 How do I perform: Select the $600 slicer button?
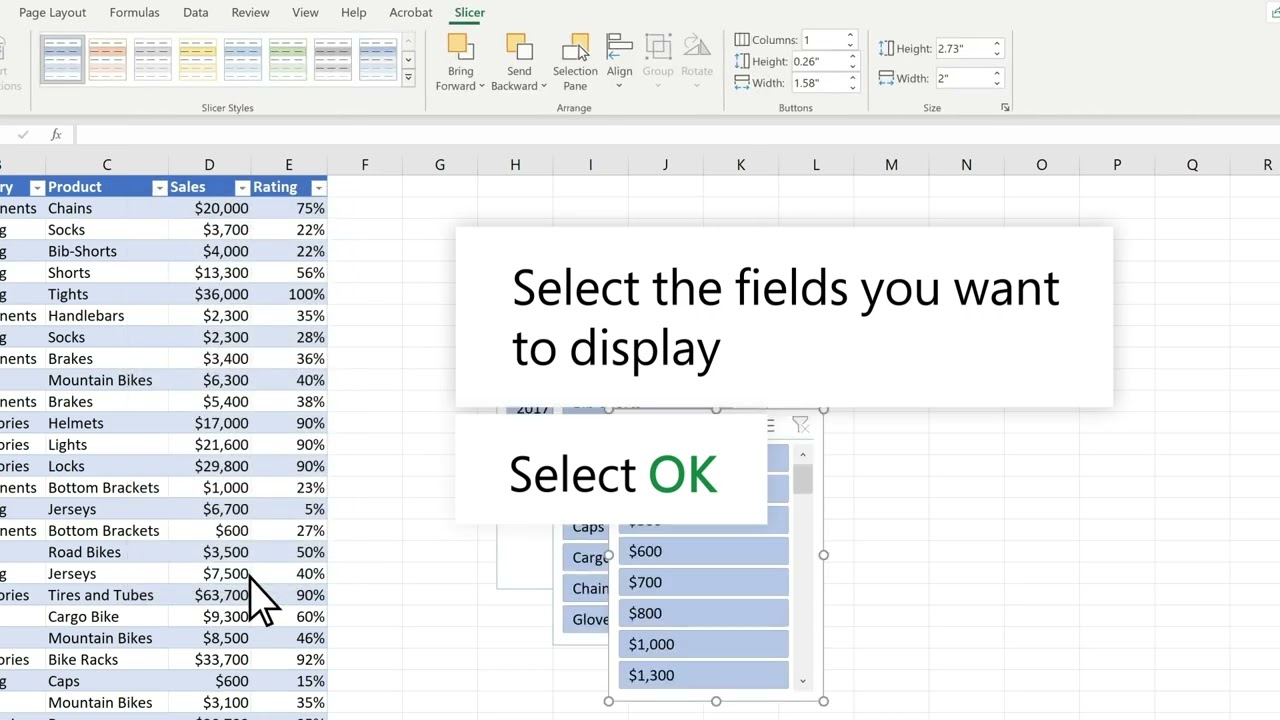704,551
